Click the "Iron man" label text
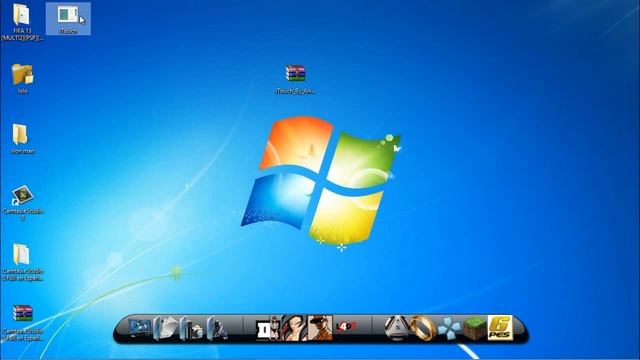Screen dimensions: 640x360 point(22,151)
